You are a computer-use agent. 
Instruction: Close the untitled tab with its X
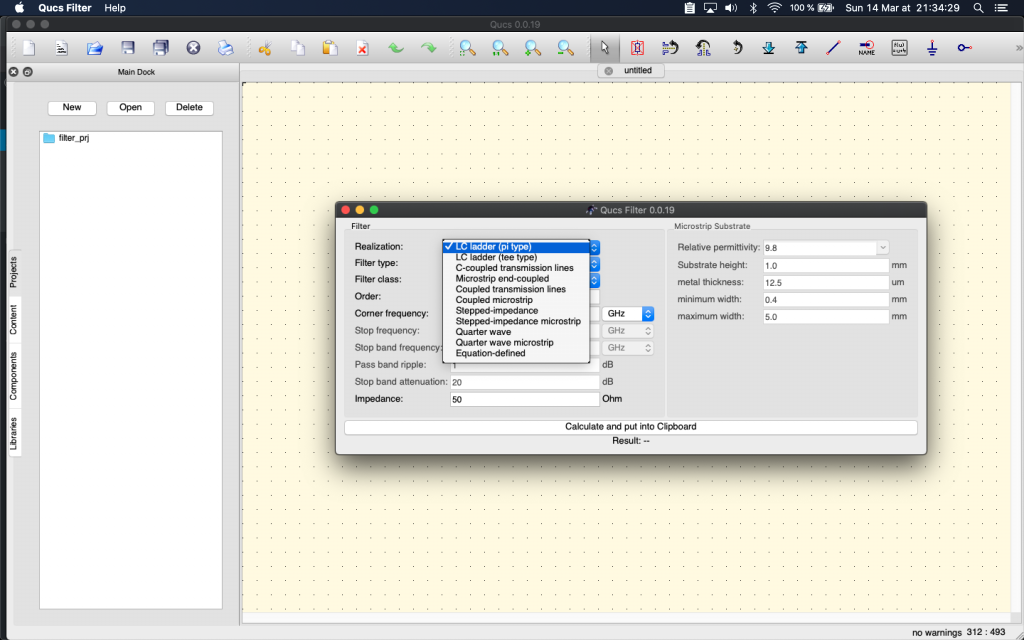point(609,71)
